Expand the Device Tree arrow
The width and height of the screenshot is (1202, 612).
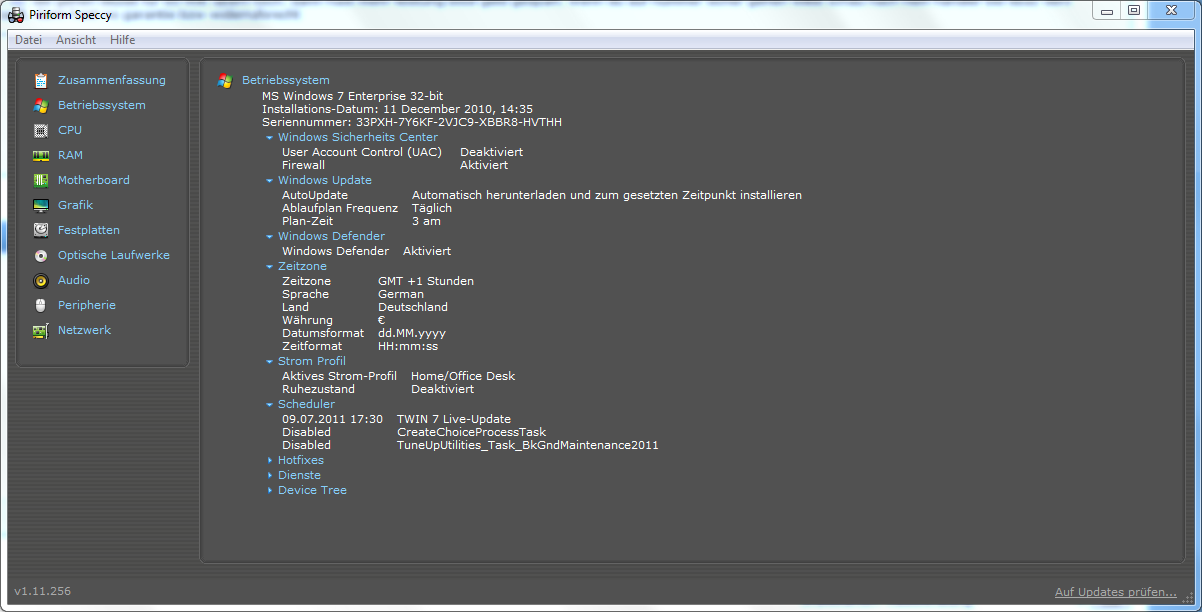pos(270,490)
